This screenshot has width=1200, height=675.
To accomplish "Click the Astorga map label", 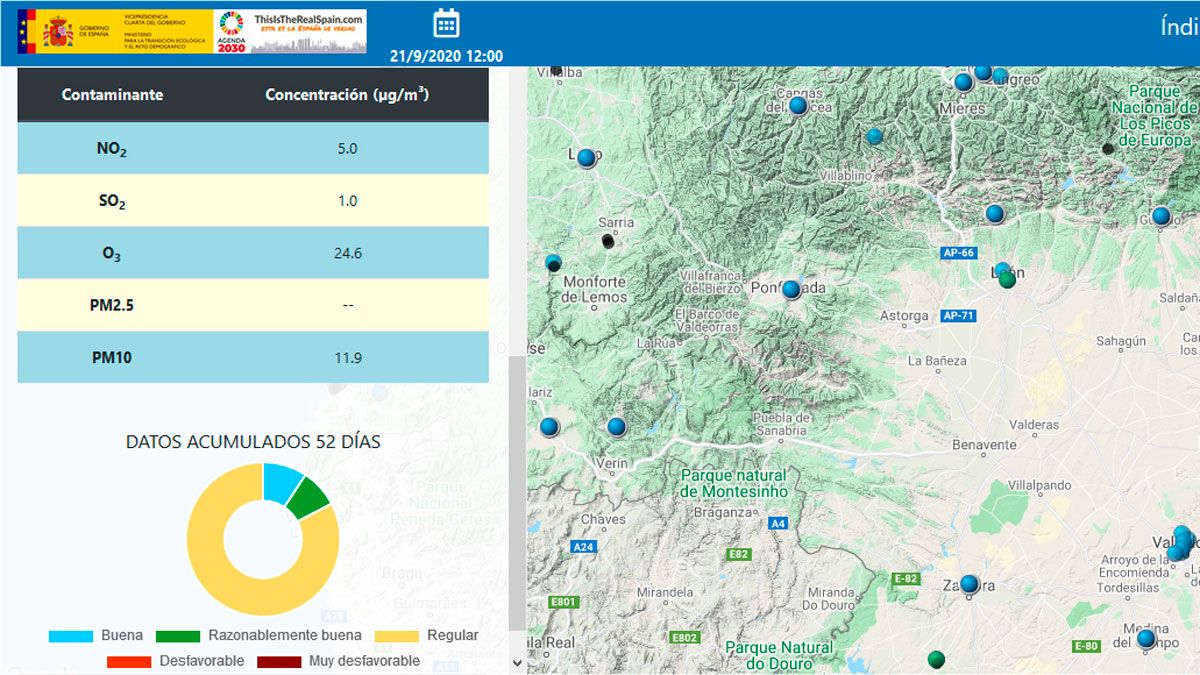I will click(x=904, y=316).
